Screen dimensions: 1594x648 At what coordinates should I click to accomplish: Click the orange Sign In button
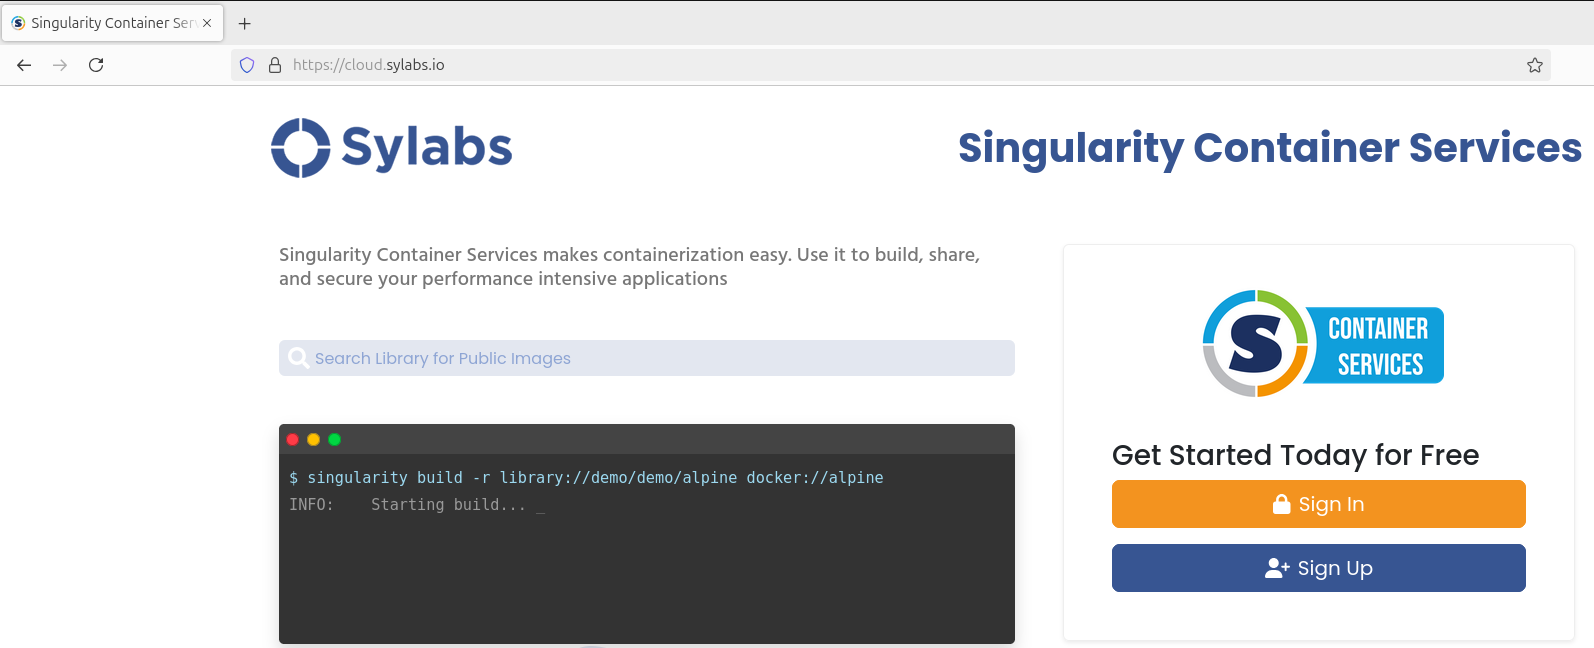pyautogui.click(x=1318, y=504)
